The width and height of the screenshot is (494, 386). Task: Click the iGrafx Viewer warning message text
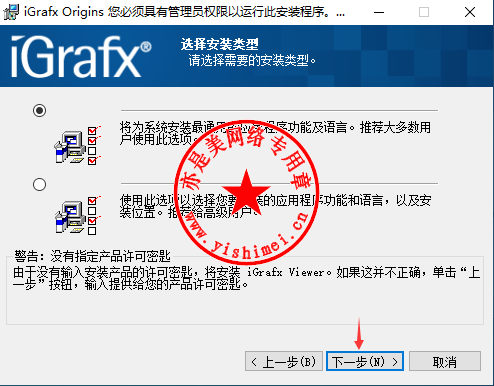(247, 278)
